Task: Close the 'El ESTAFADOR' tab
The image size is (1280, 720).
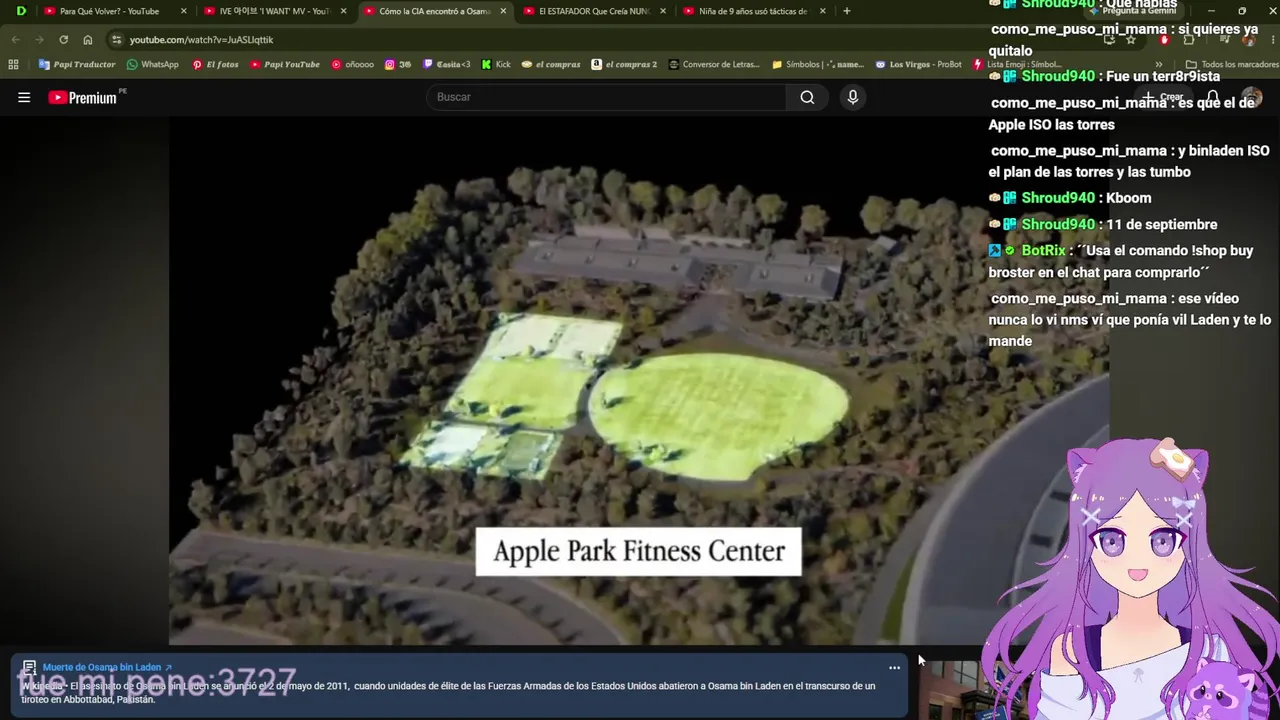Action: (663, 11)
